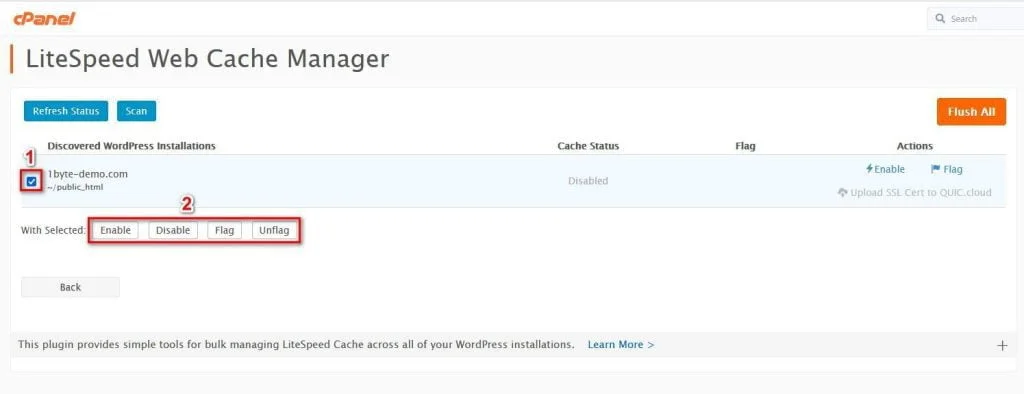Click the Discovered WordPress Installations column header

coord(131,146)
